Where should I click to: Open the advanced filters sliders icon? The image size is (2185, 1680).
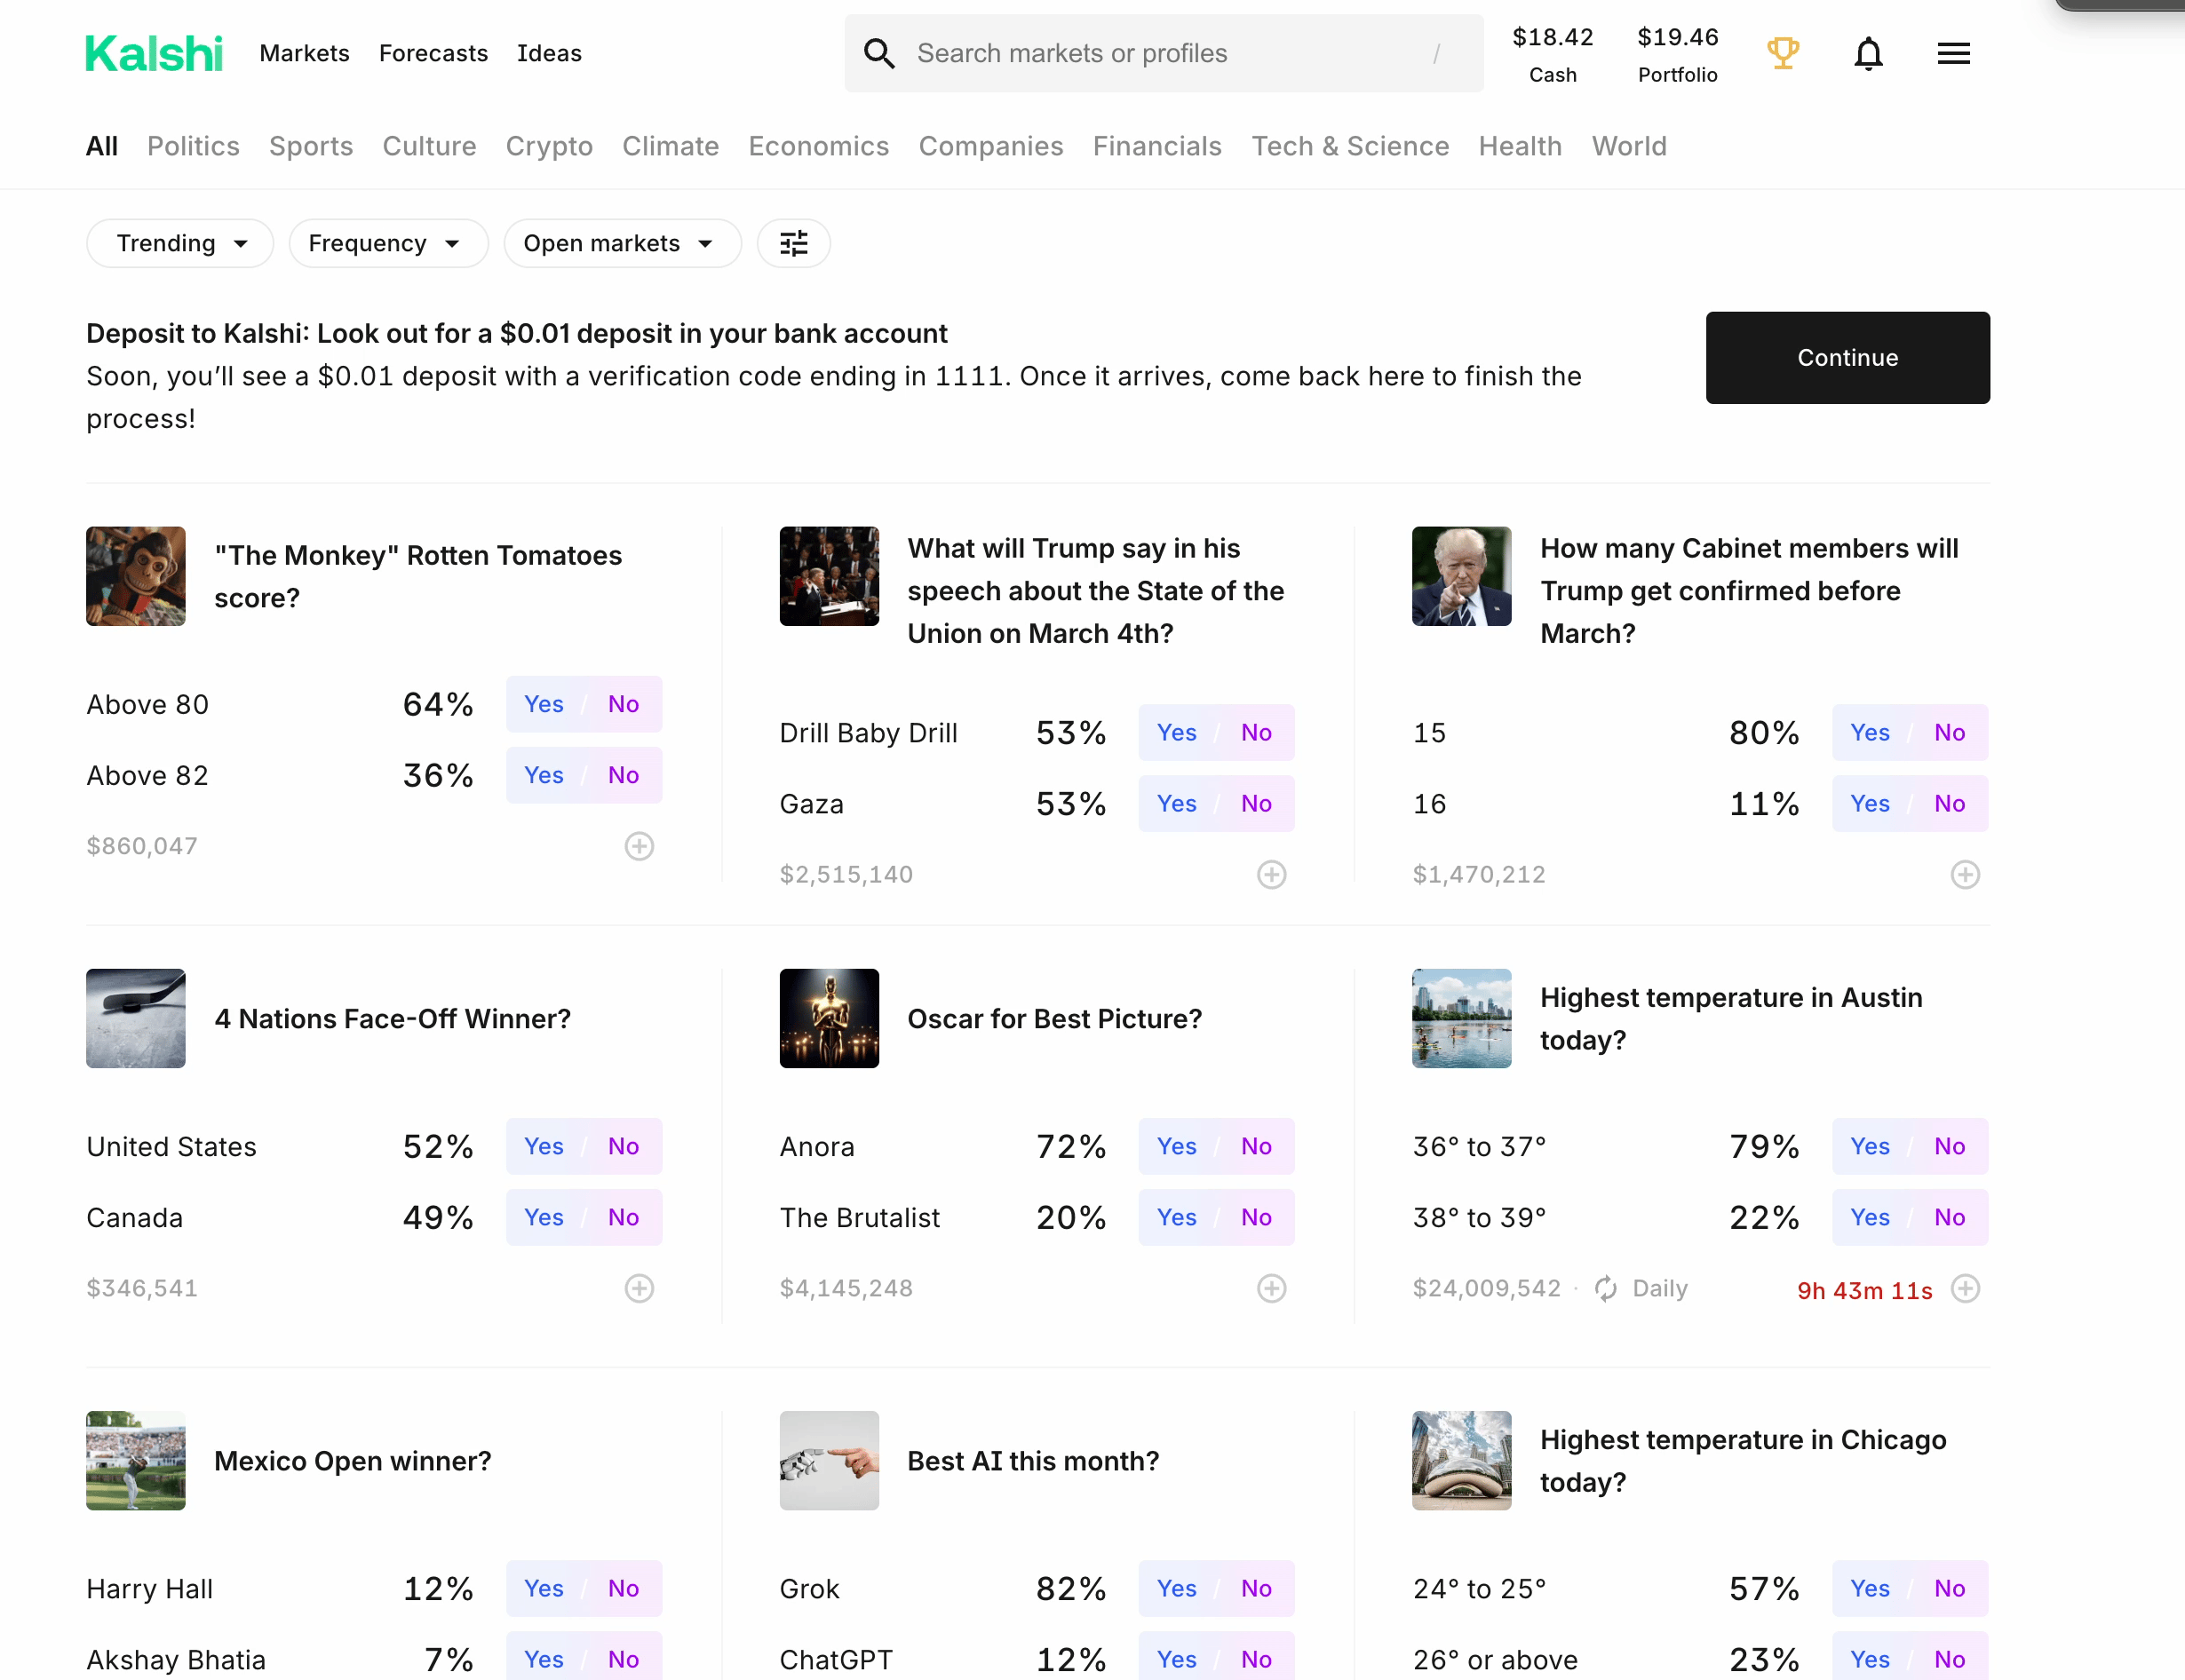coord(793,243)
